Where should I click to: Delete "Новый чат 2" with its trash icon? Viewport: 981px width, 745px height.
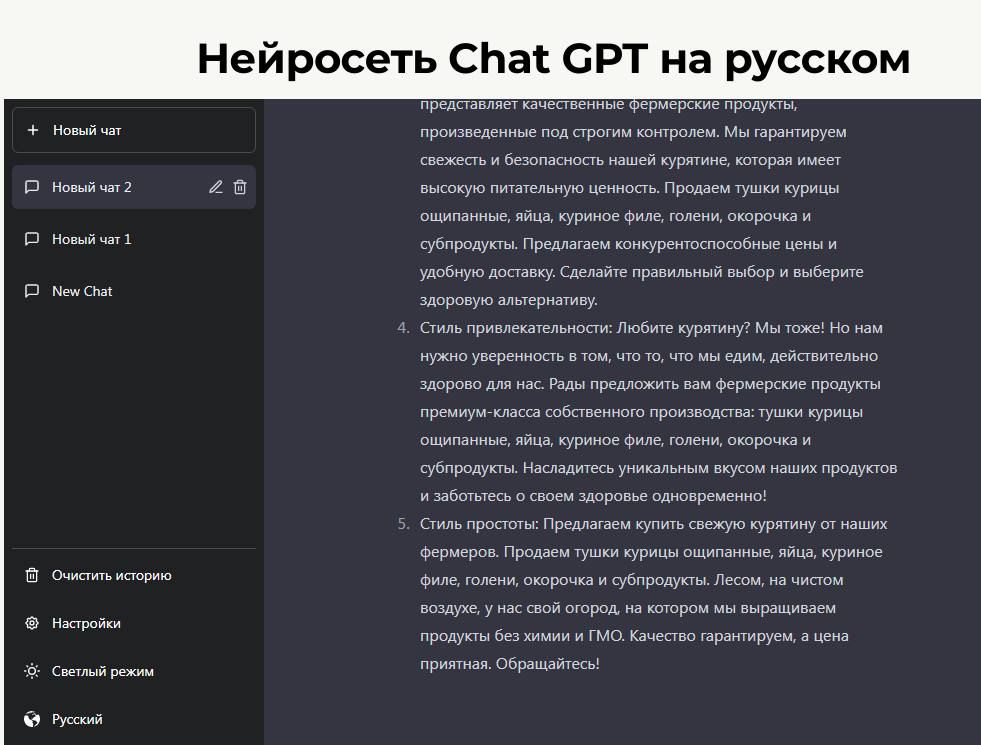pyautogui.click(x=240, y=187)
